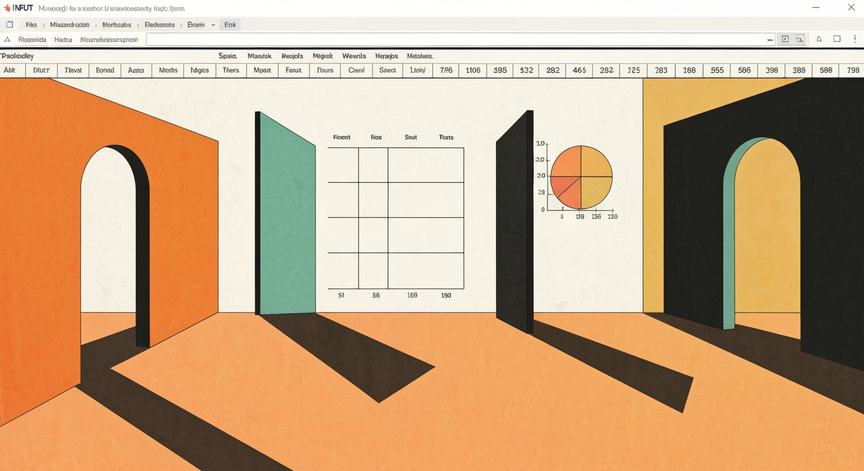Click the square icon next to the bell
864x471 pixels.
836,39
